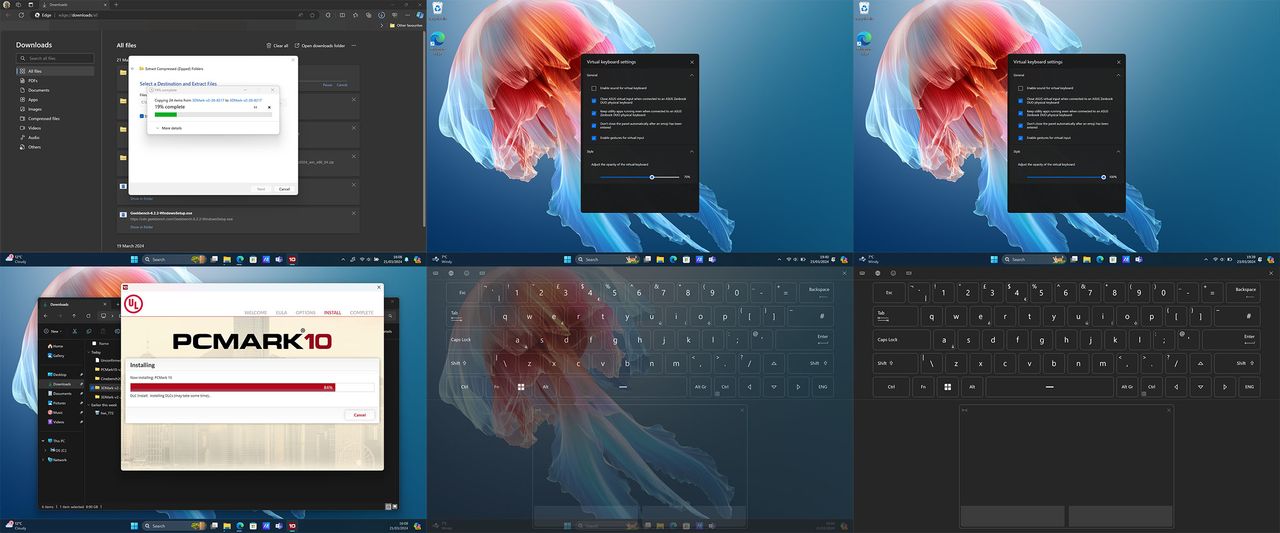The width and height of the screenshot is (1280, 533).
Task: Cancel the 19% complete file copy
Action: [268, 107]
